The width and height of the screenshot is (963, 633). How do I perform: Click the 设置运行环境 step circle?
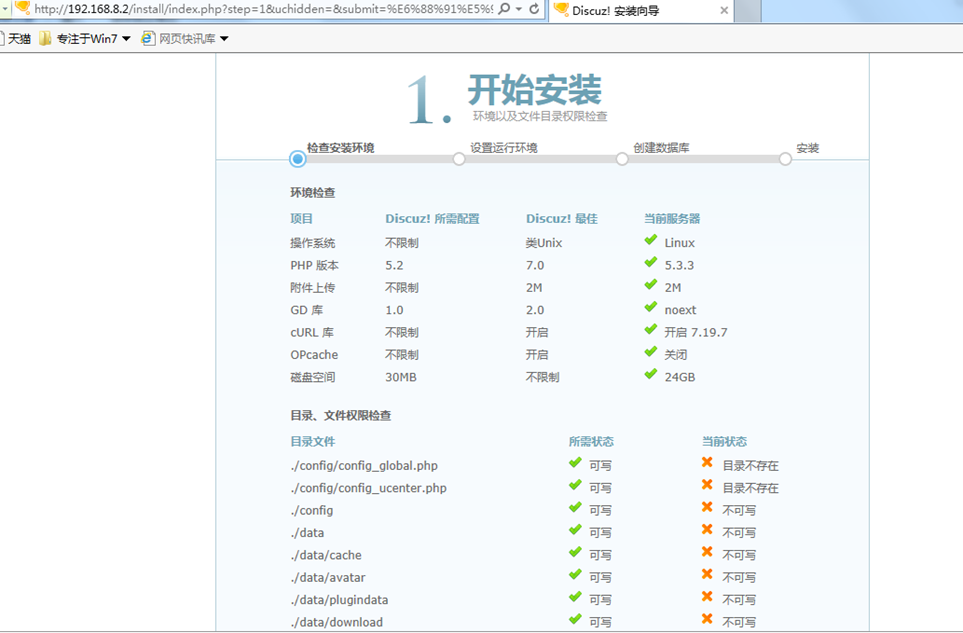(x=459, y=159)
